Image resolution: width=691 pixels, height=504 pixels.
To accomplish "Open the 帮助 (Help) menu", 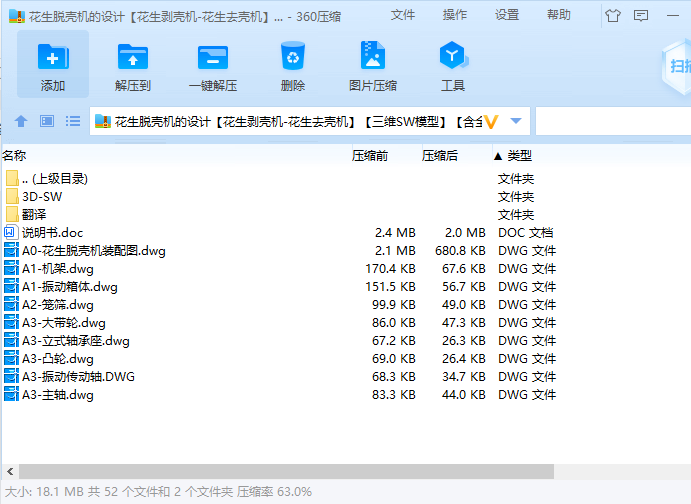I will tap(559, 15).
